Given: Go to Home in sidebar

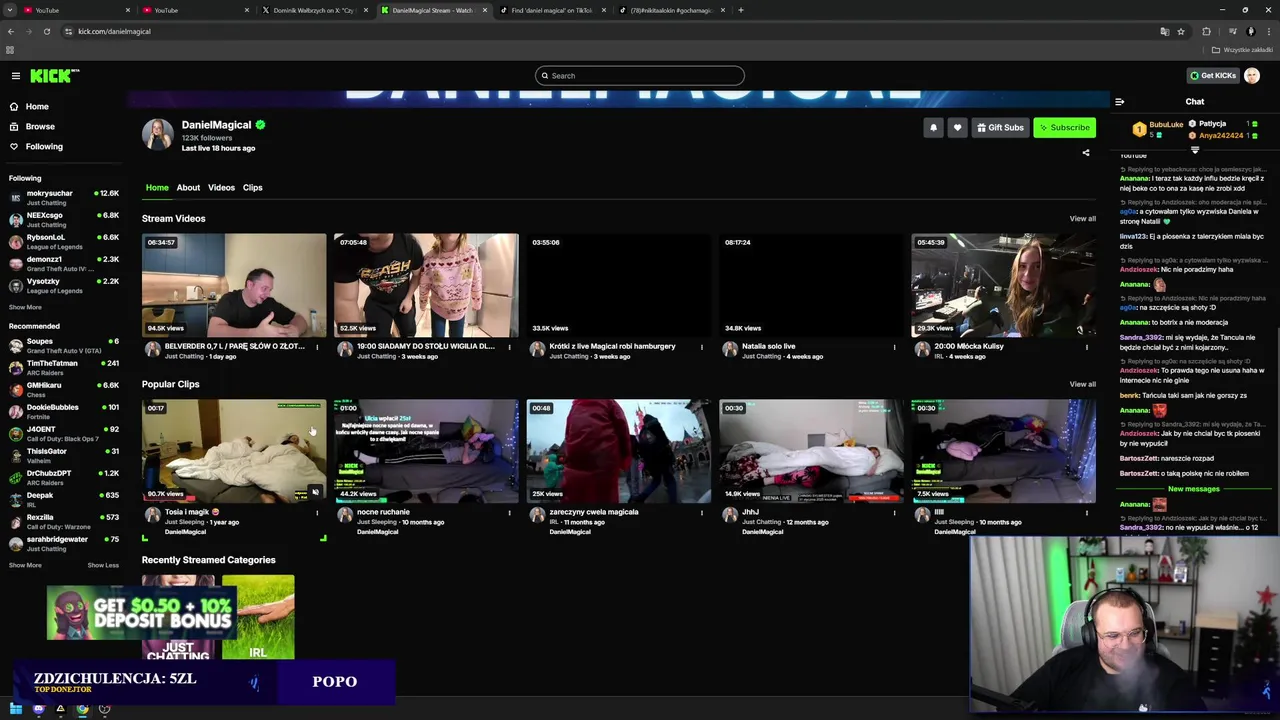Looking at the screenshot, I should 36,107.
